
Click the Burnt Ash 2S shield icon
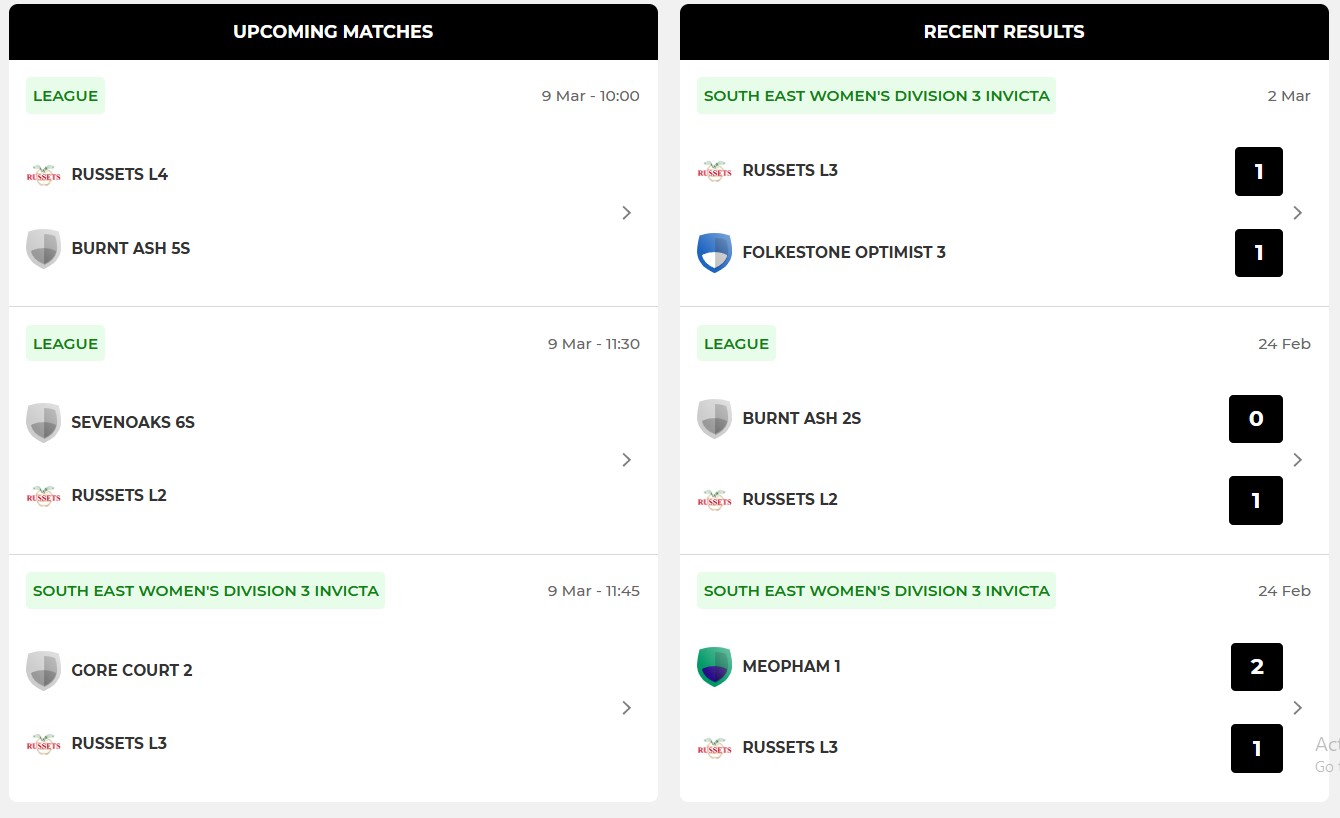(x=714, y=419)
